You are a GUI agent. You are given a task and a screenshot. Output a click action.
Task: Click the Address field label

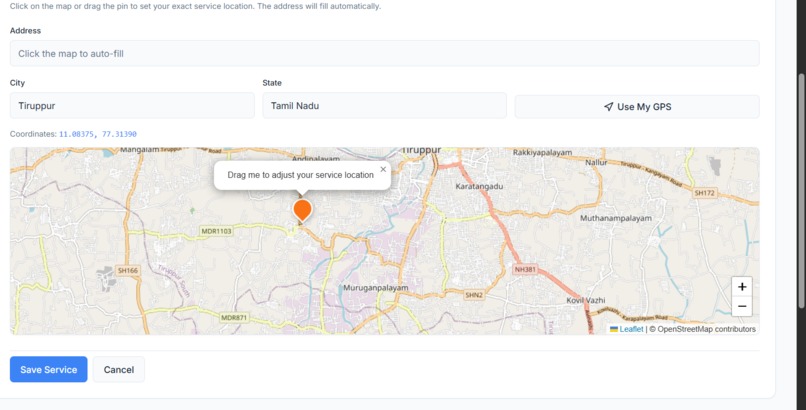(x=25, y=31)
